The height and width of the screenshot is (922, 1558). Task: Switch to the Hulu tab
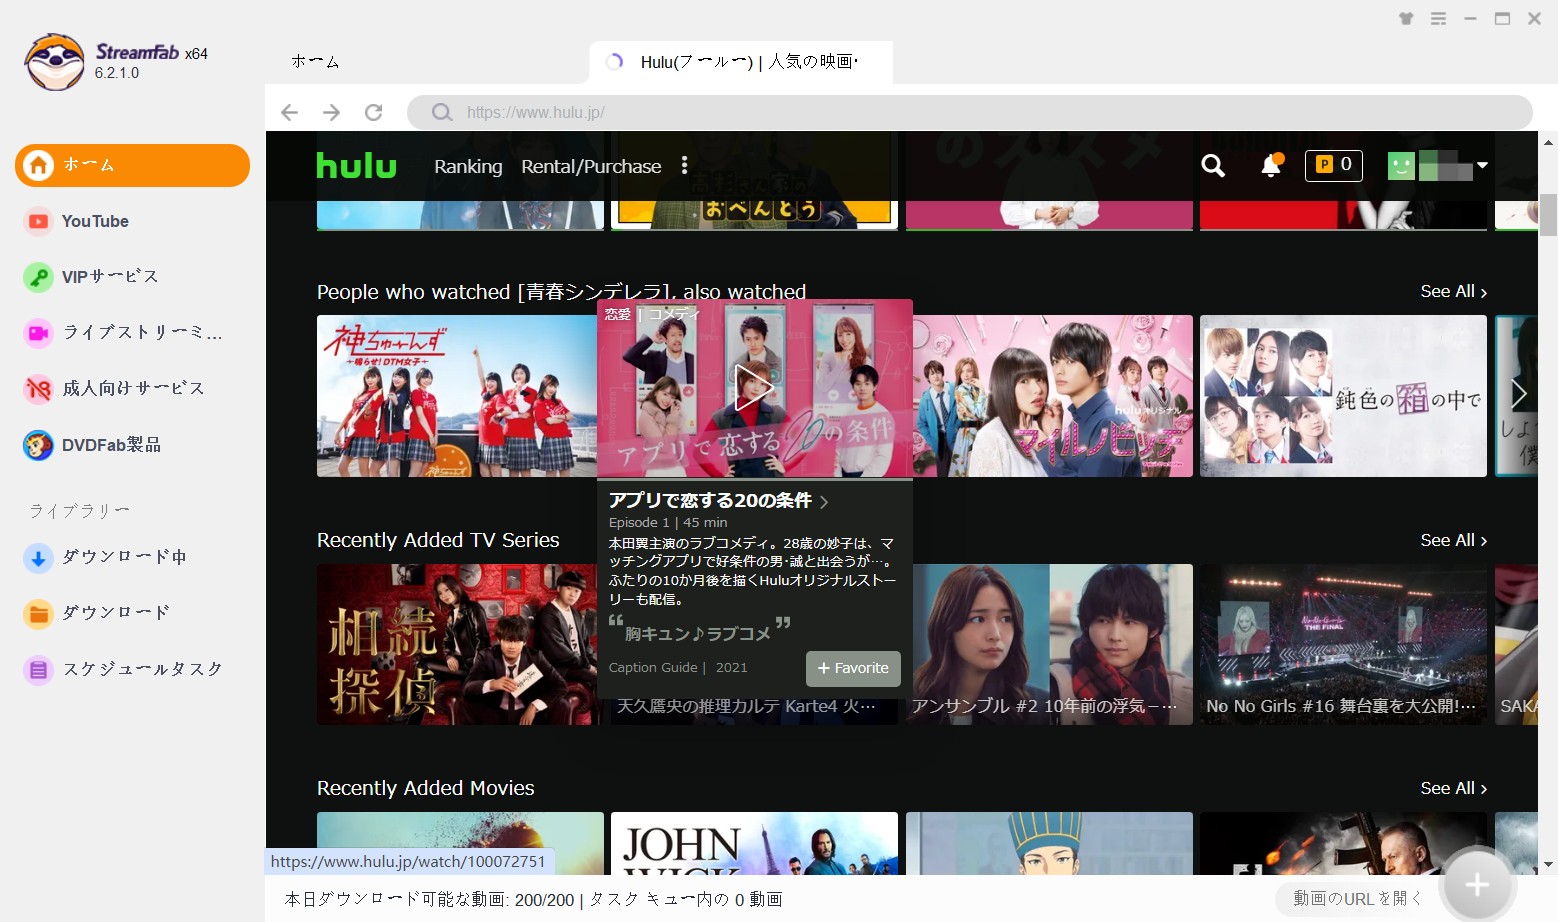(741, 62)
